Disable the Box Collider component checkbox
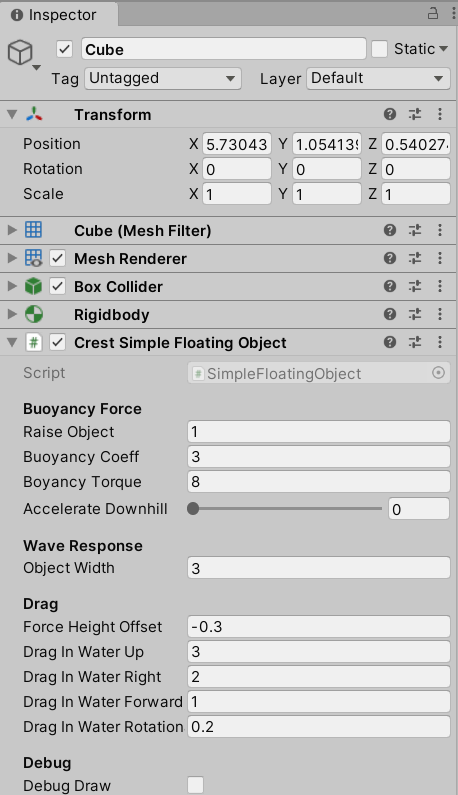Screen dimensions: 458x795 point(57,286)
